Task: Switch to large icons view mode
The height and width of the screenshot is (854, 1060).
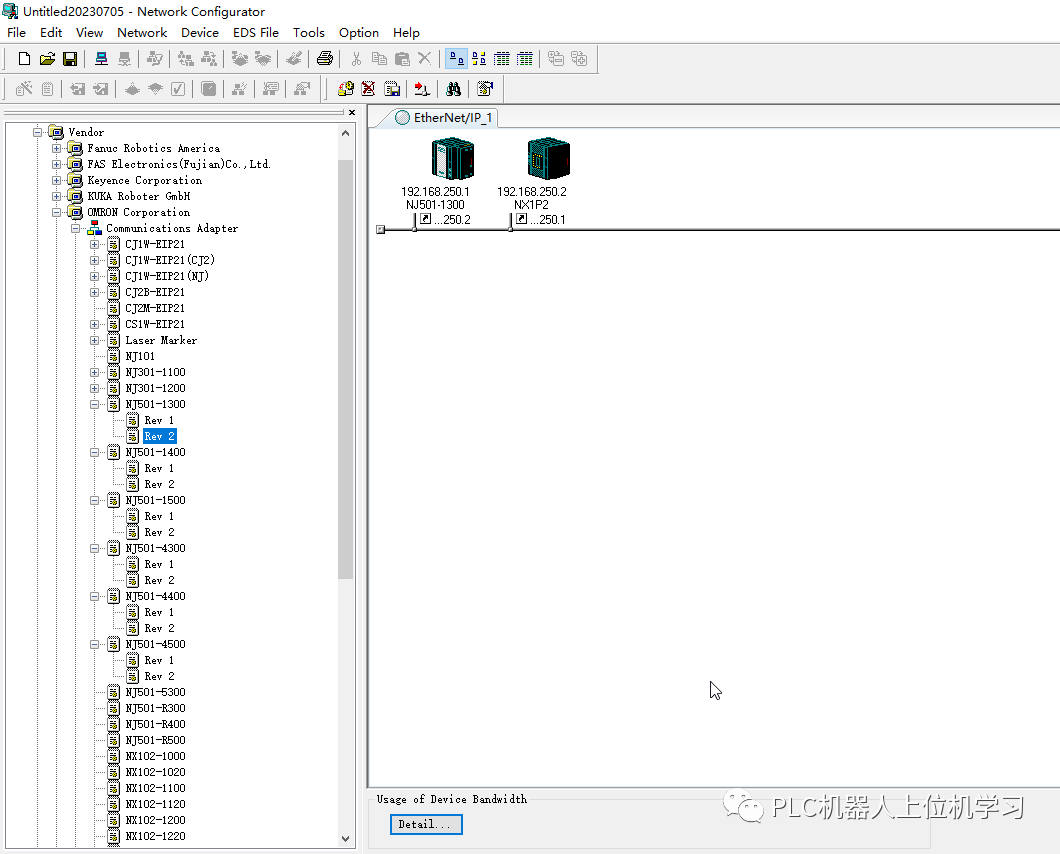Action: point(455,59)
